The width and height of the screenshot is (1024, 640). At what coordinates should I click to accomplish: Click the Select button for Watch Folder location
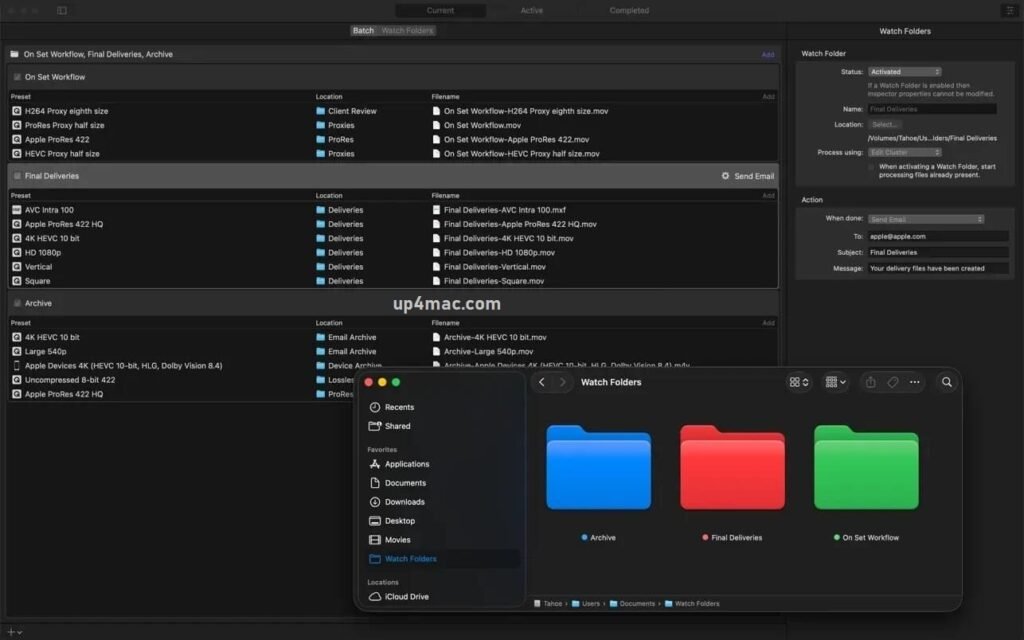(883, 124)
